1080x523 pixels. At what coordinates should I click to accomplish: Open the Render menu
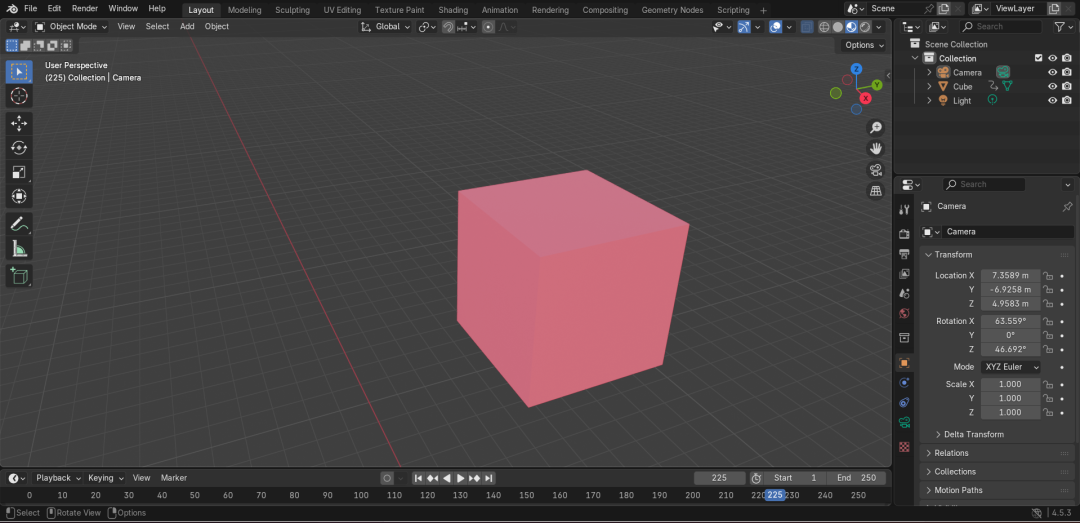point(85,8)
